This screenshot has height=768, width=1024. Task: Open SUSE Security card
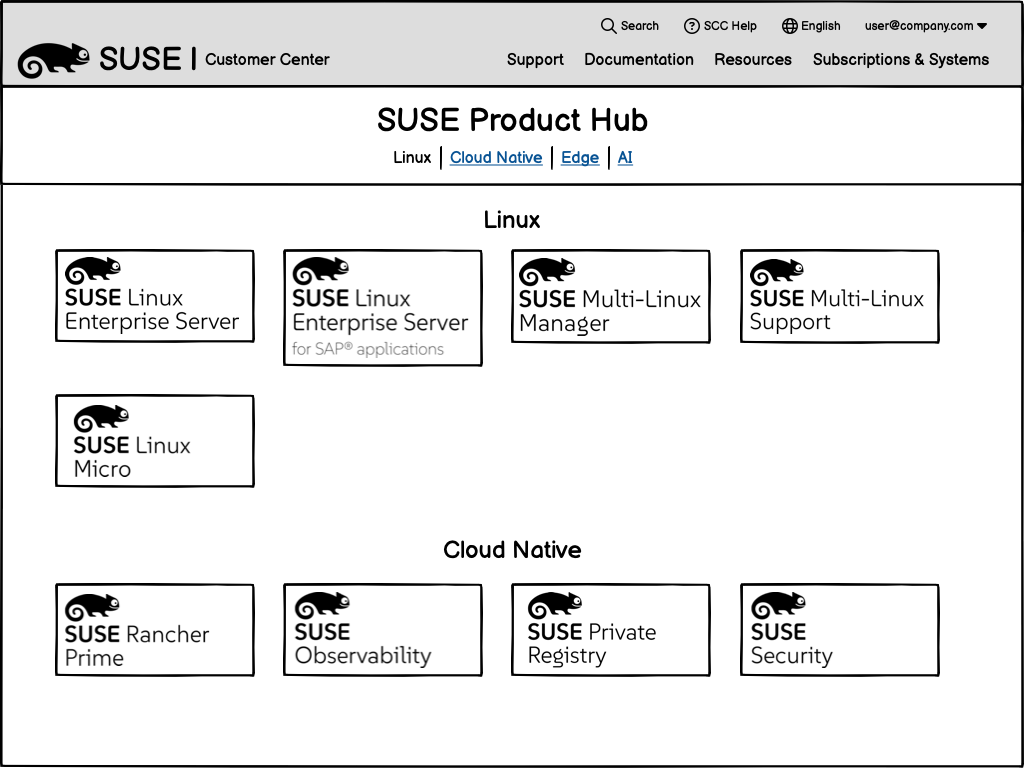pyautogui.click(x=840, y=630)
